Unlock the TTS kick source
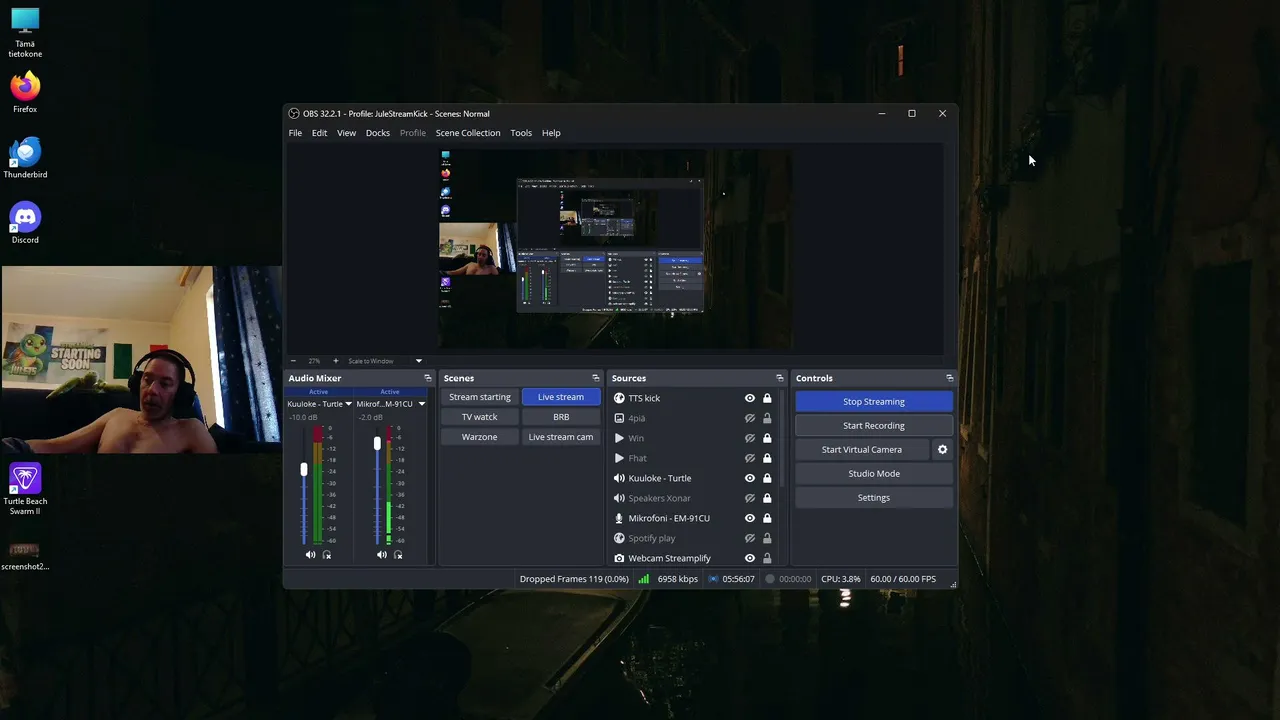Image resolution: width=1280 pixels, height=720 pixels. point(767,398)
